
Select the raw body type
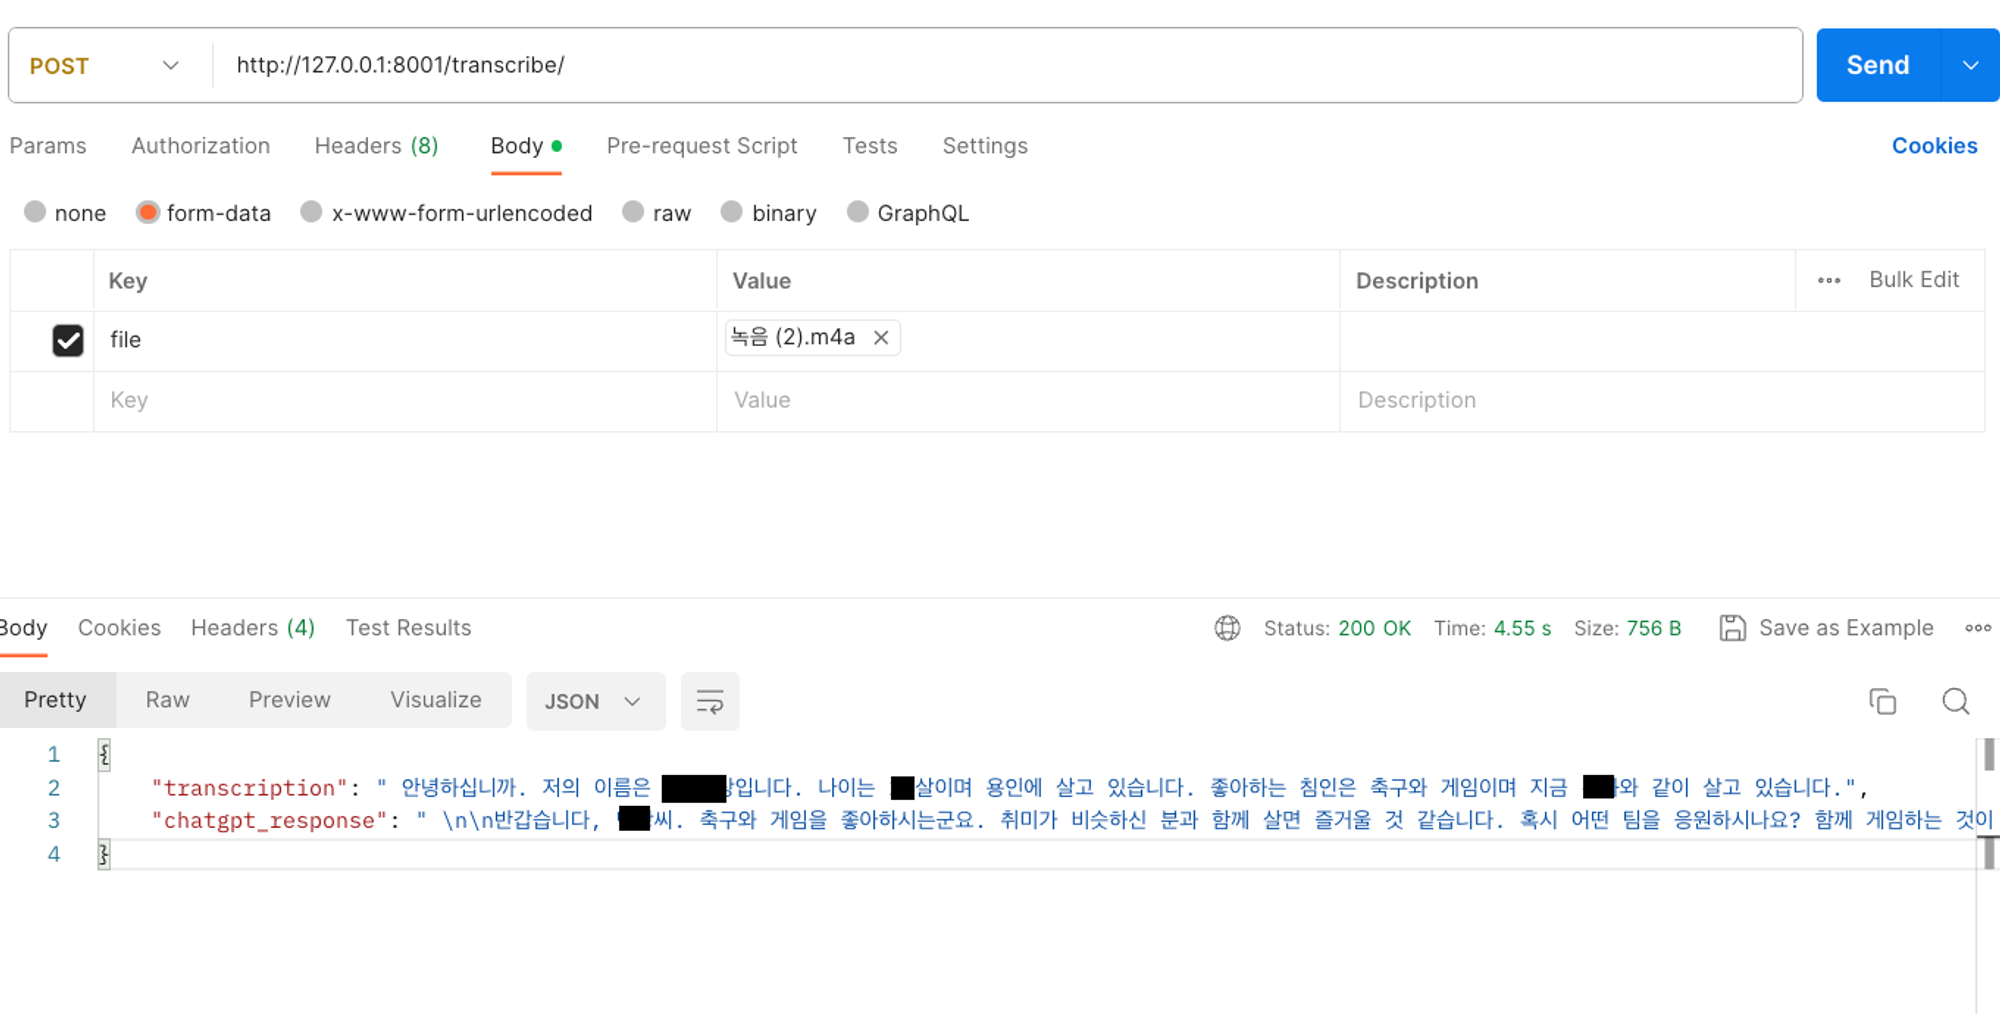633,212
